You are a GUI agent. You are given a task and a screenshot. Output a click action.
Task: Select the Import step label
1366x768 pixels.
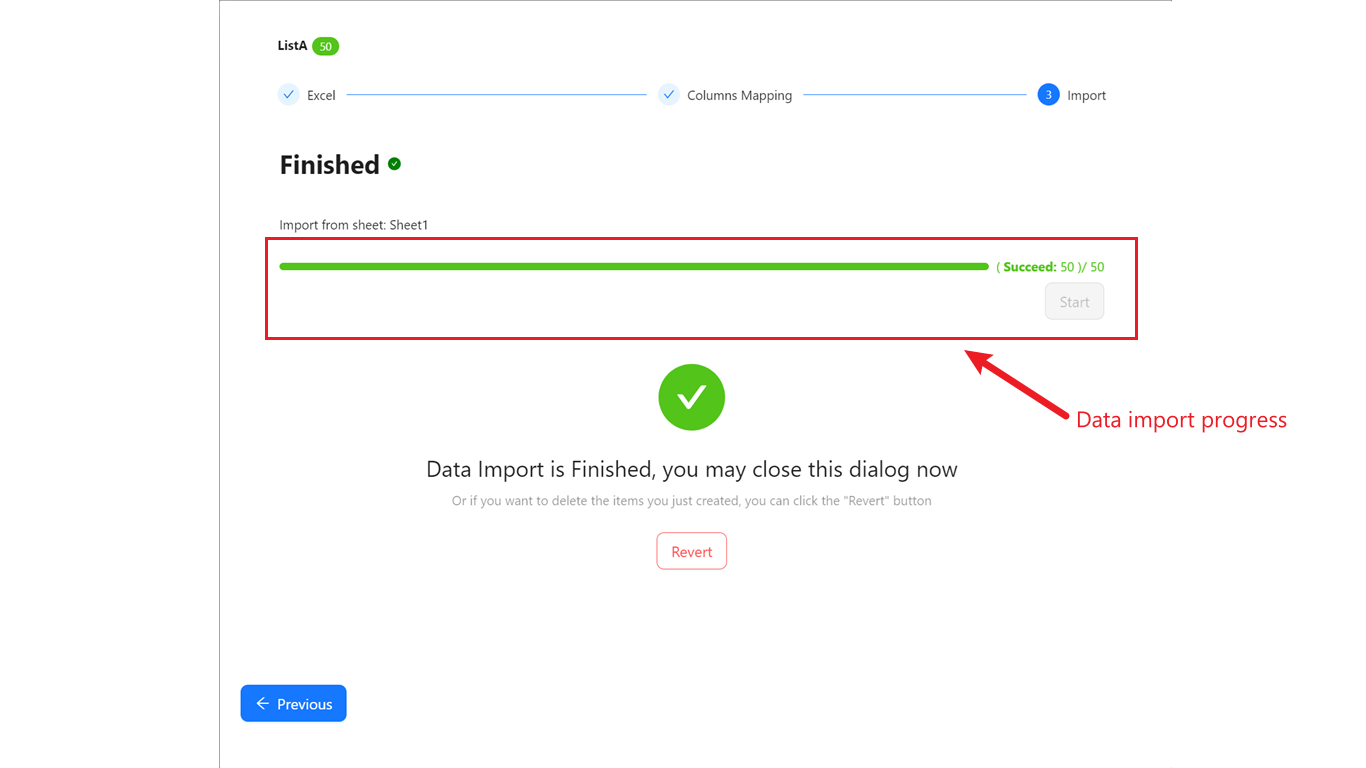click(1086, 96)
